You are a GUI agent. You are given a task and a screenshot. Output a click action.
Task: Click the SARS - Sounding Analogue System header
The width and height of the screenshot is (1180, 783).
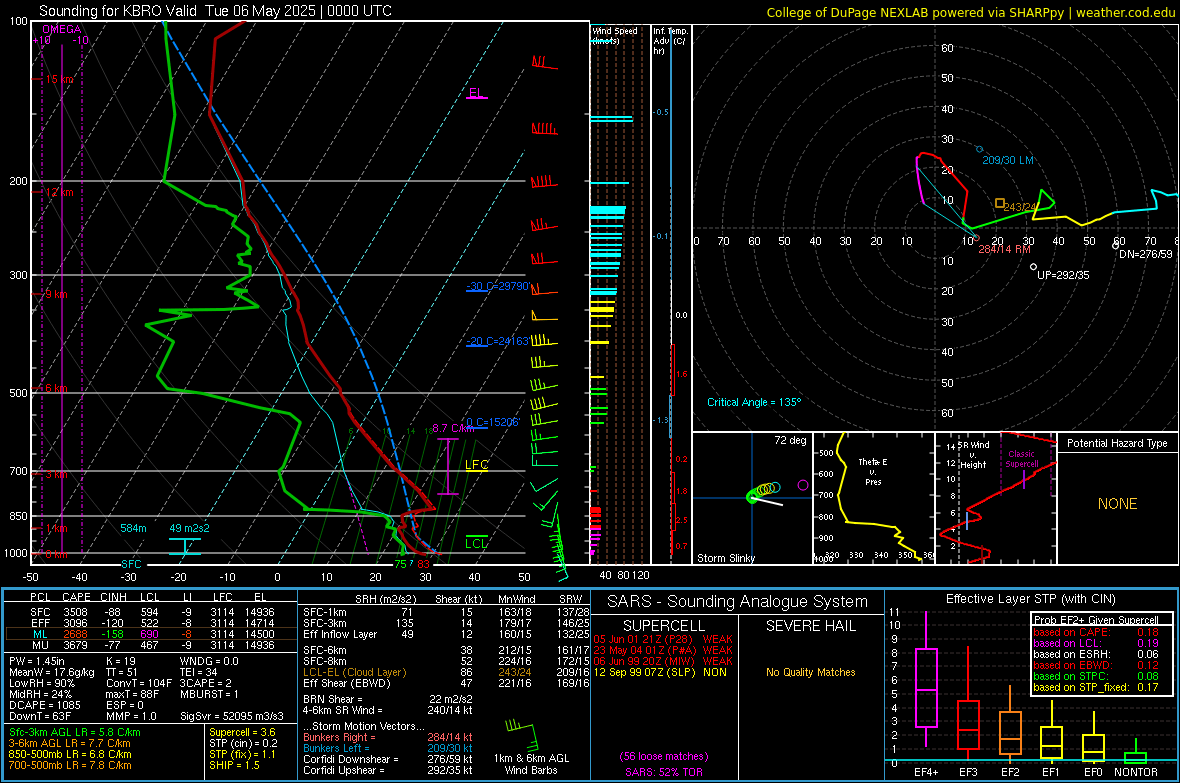737,602
